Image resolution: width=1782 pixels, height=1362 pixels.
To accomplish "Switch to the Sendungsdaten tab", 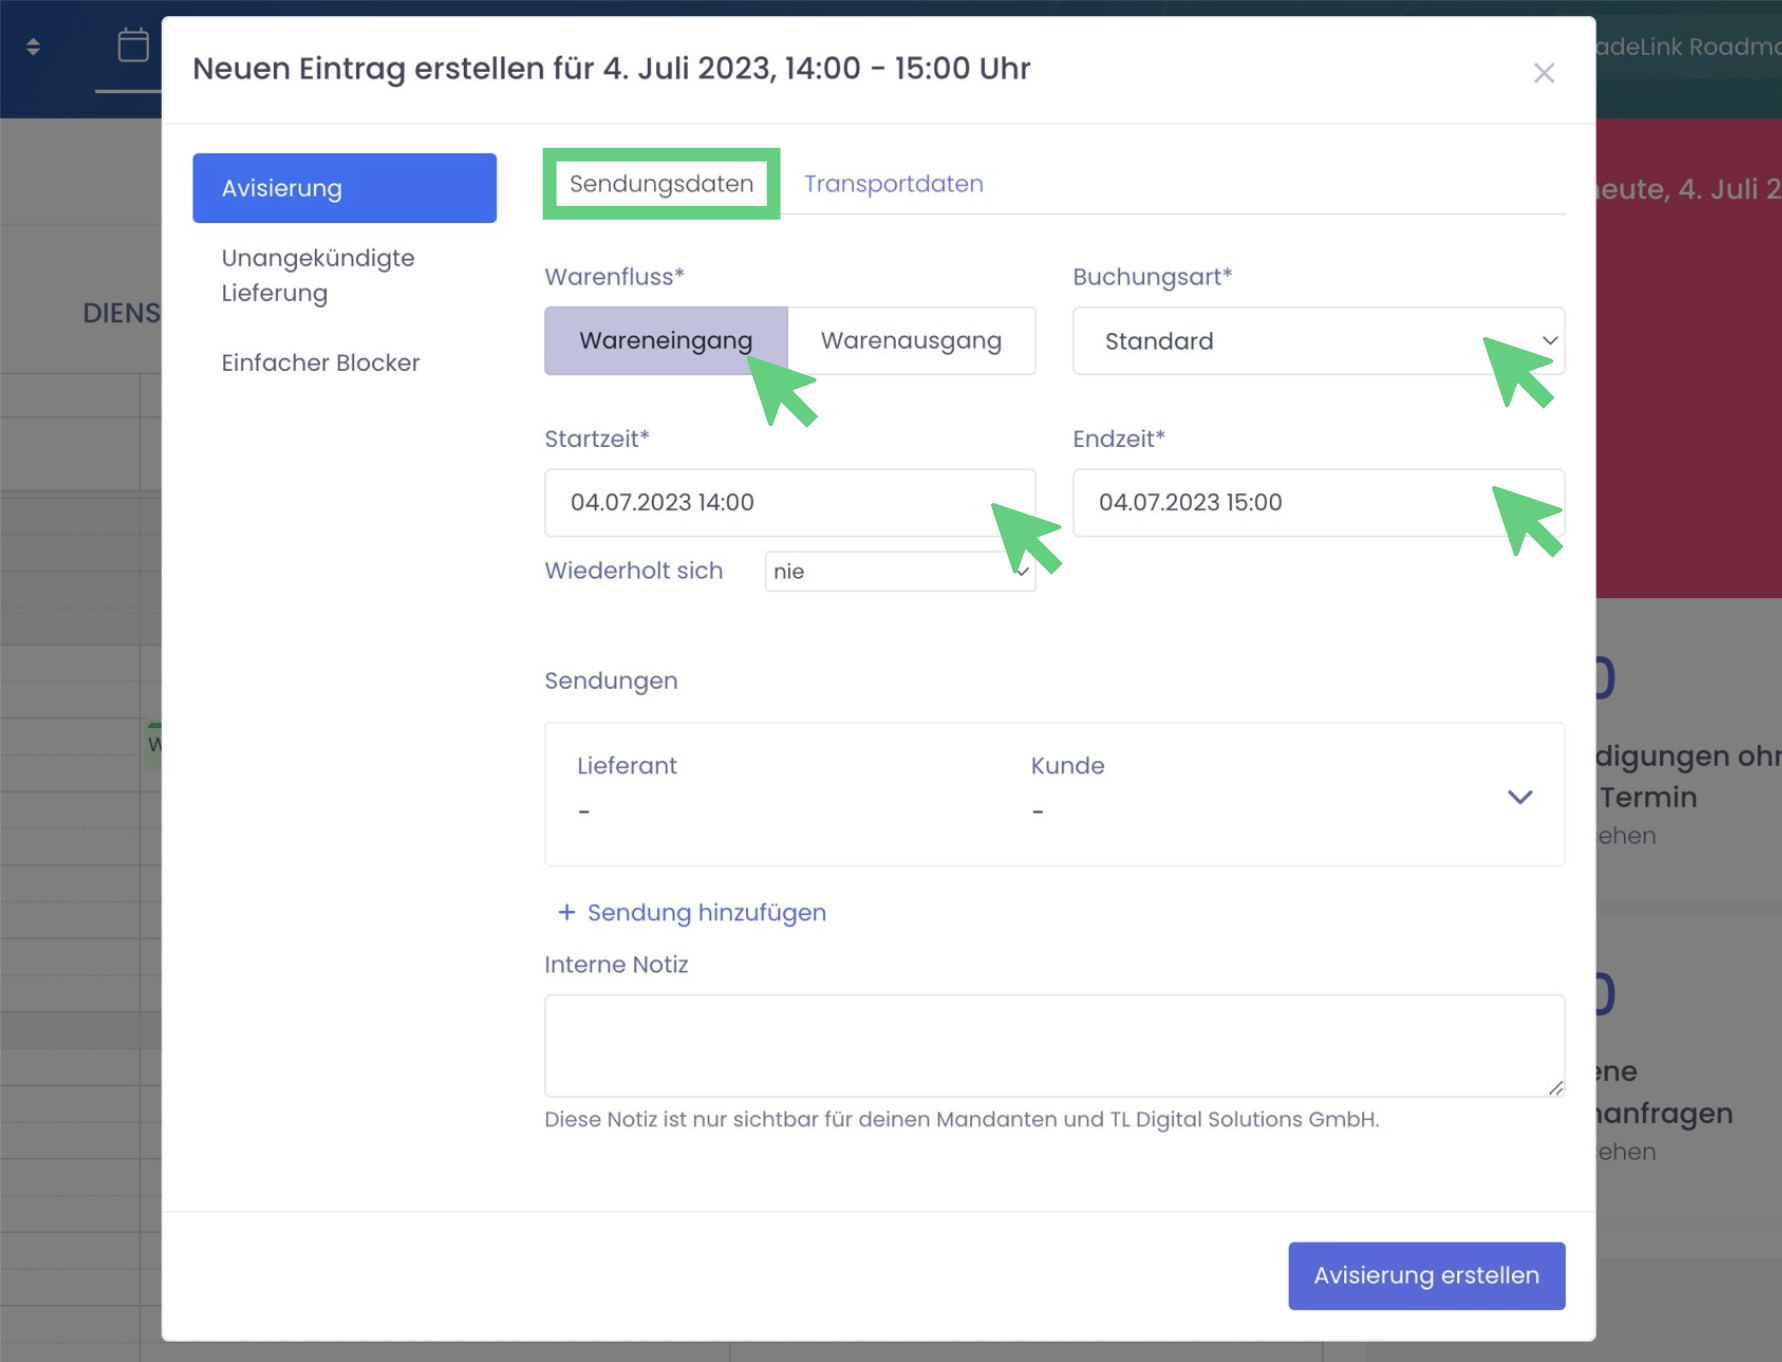I will (661, 184).
